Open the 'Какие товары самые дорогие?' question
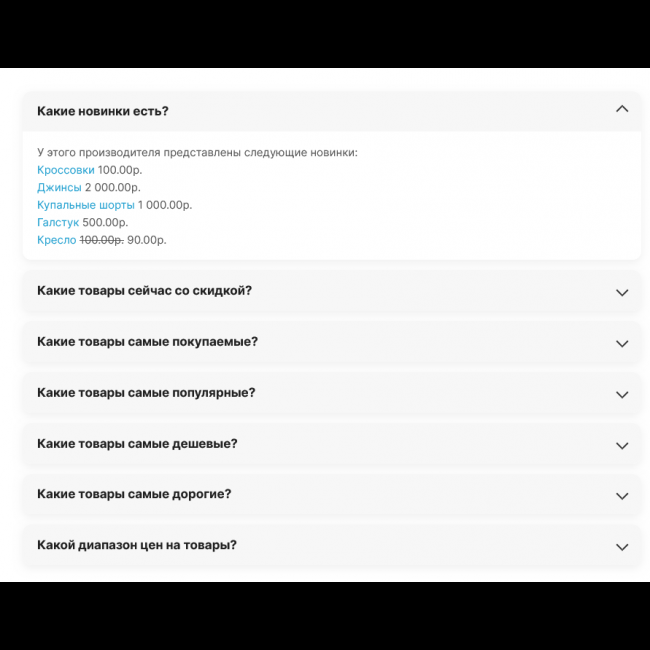The image size is (650, 650). tap(134, 494)
